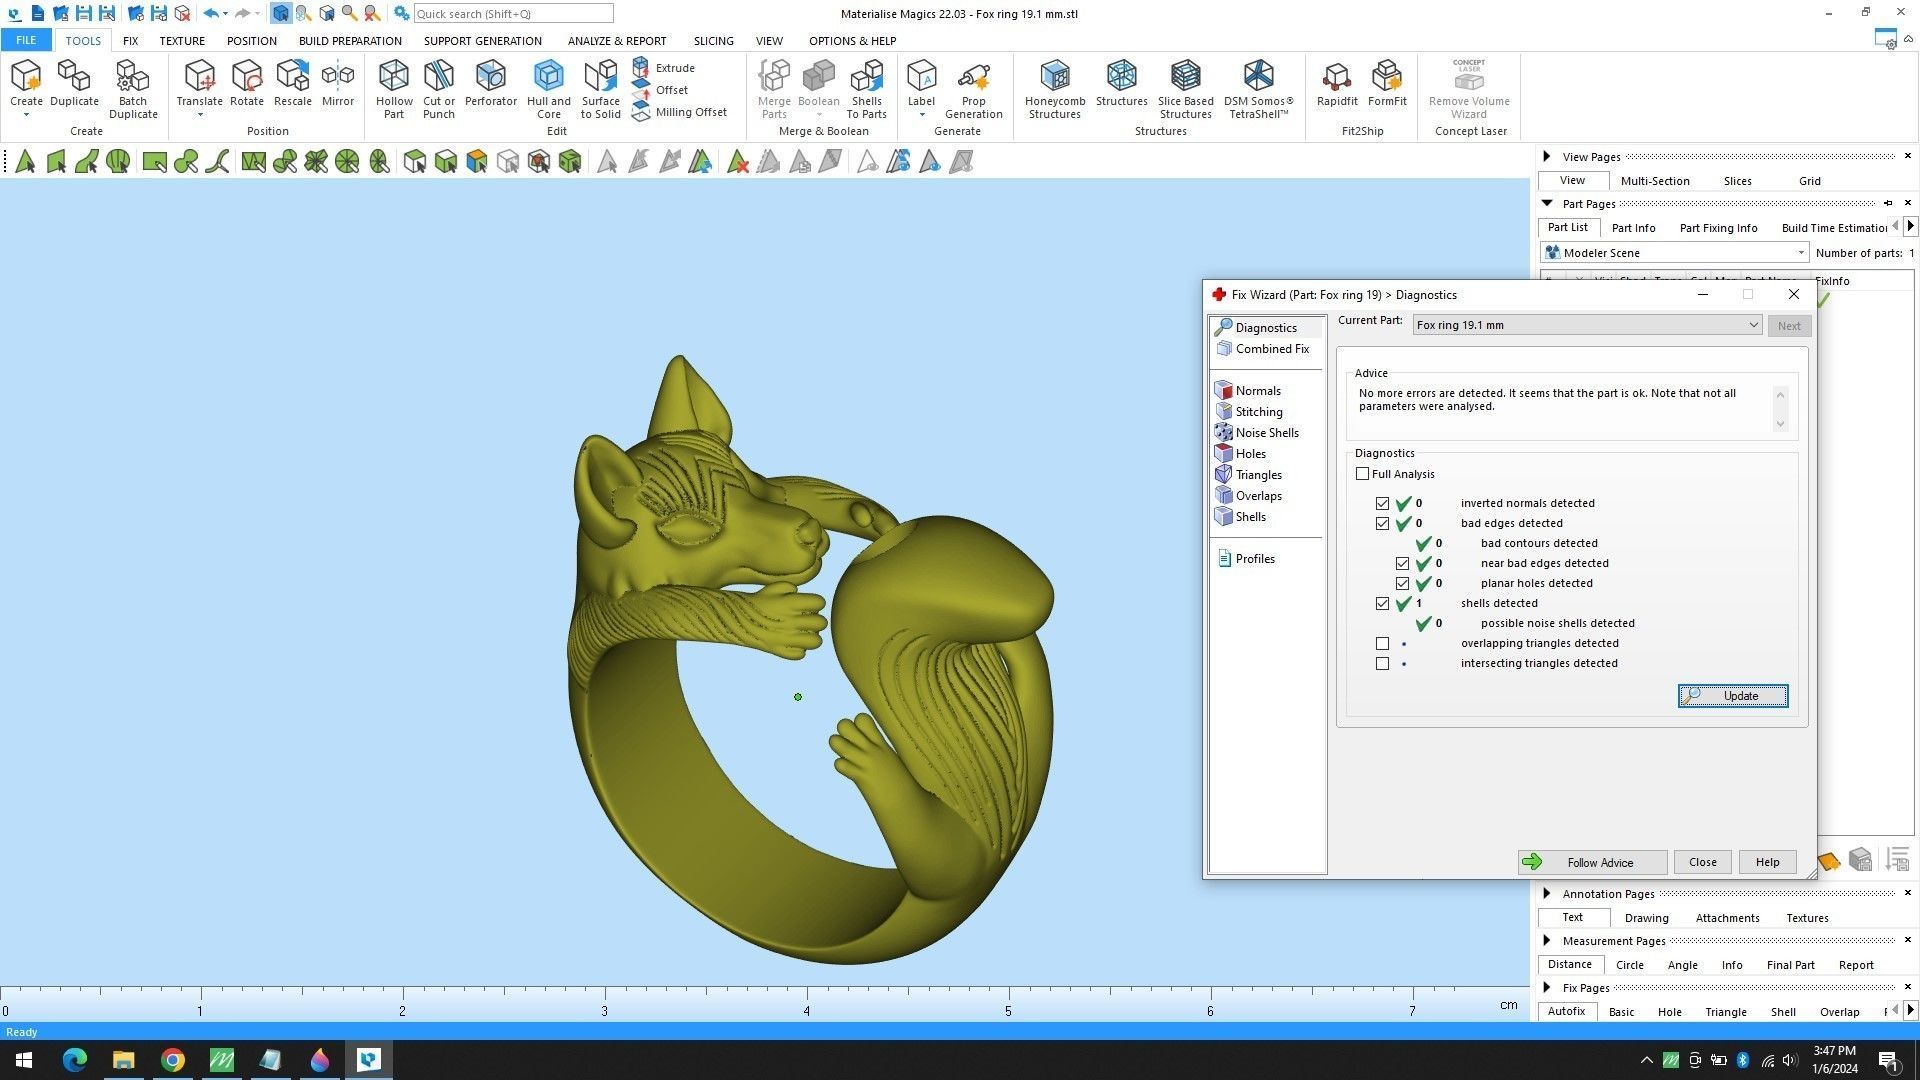
Task: Click the Autofix tab in Fix Pages
Action: [x=1566, y=1011]
